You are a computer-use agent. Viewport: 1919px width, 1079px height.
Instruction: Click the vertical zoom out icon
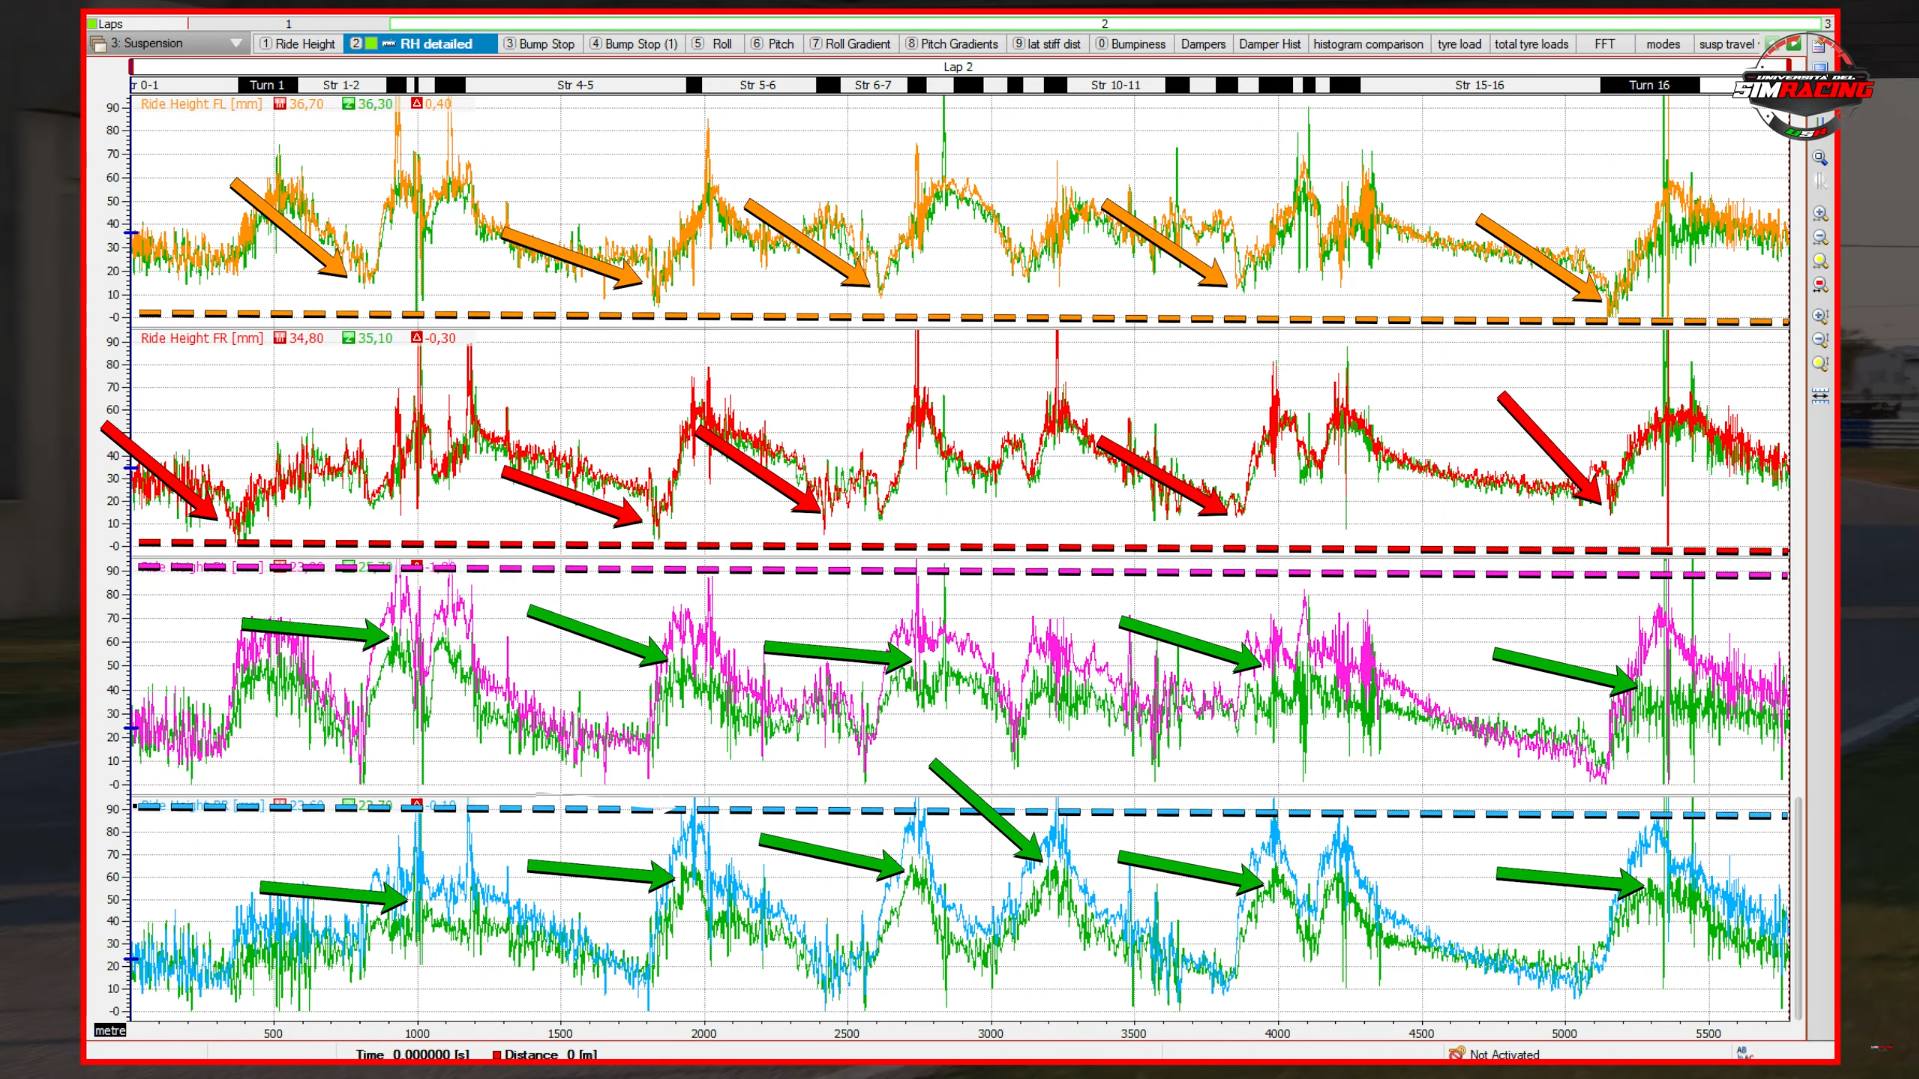click(1820, 341)
